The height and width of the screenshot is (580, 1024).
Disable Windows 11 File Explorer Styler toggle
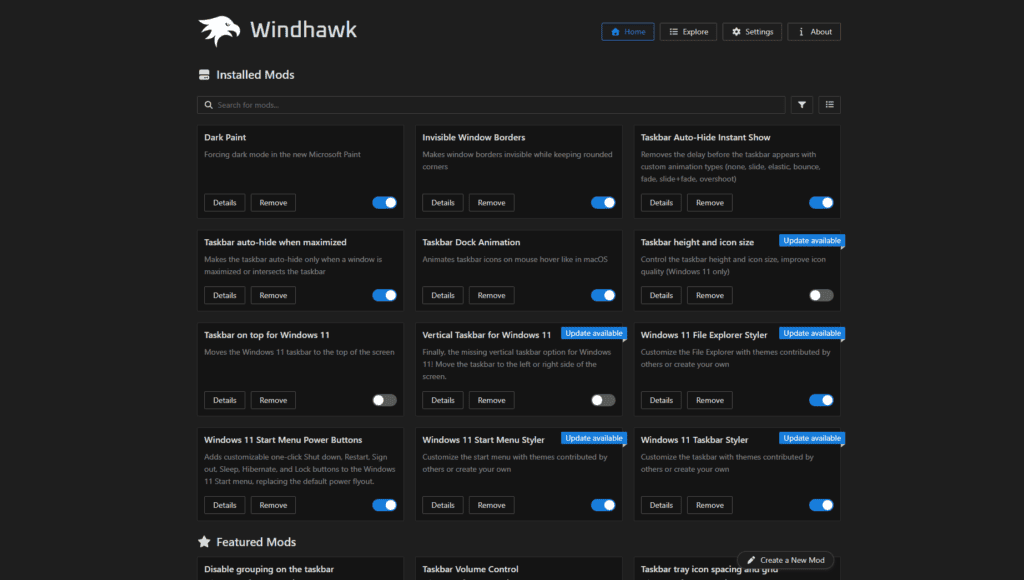821,400
